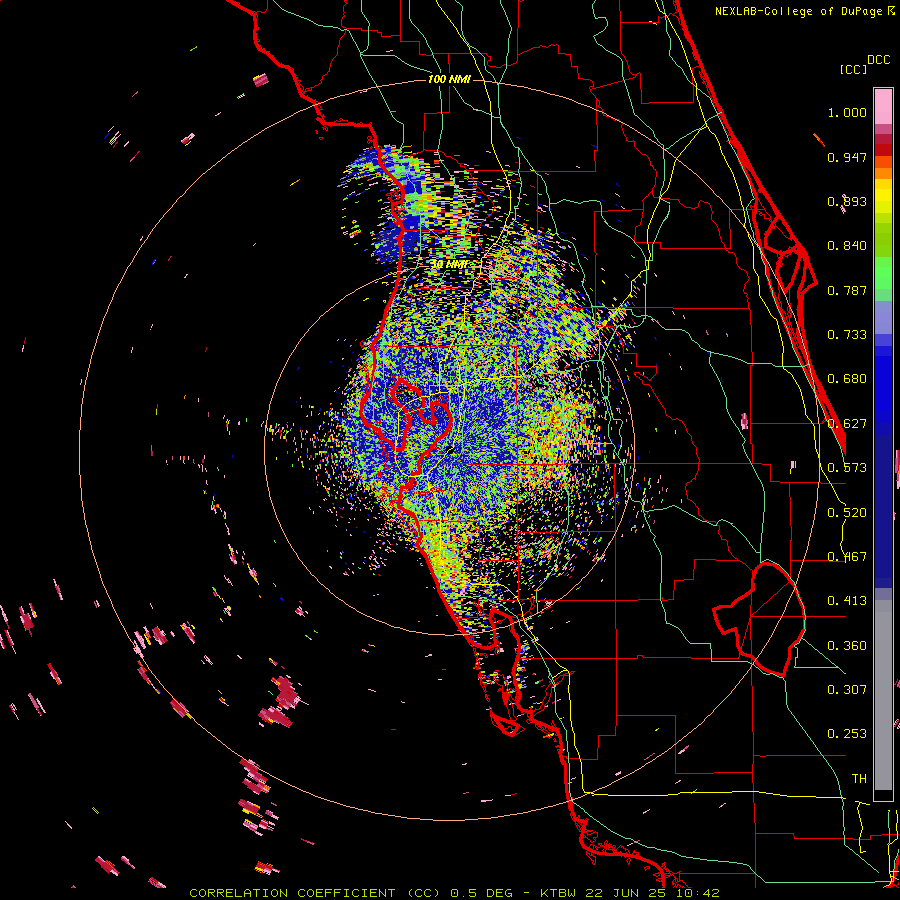The height and width of the screenshot is (900, 900).
Task: Click the 0.680 scale value
Action: tap(847, 379)
